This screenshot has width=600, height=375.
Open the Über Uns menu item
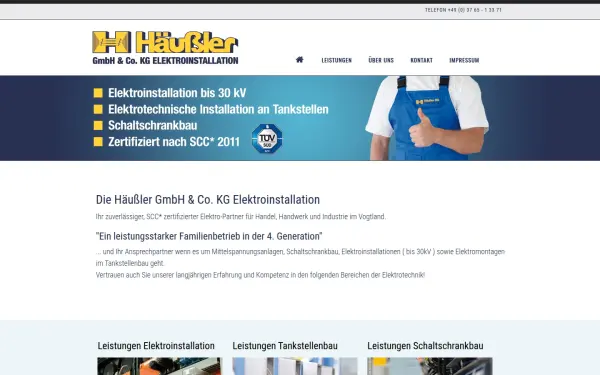click(381, 60)
